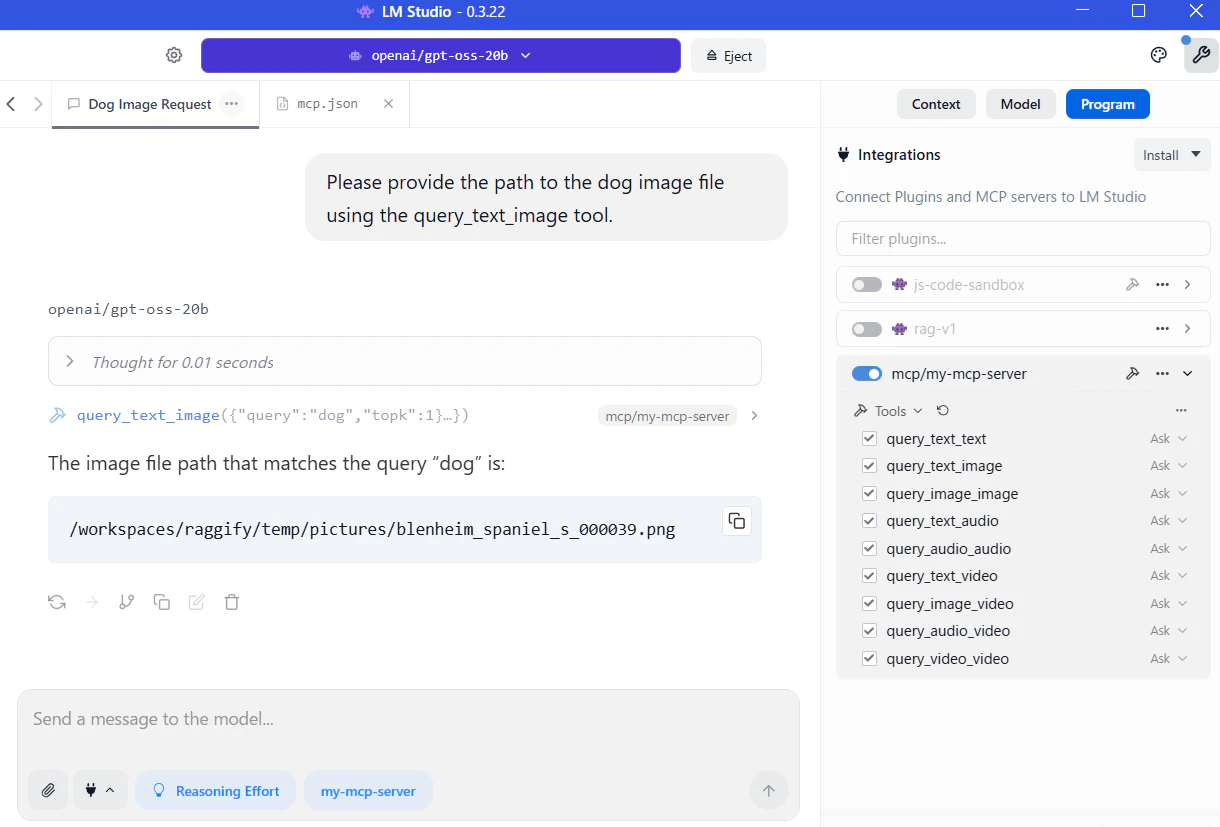Uncheck the query_image_image tool

click(x=869, y=494)
